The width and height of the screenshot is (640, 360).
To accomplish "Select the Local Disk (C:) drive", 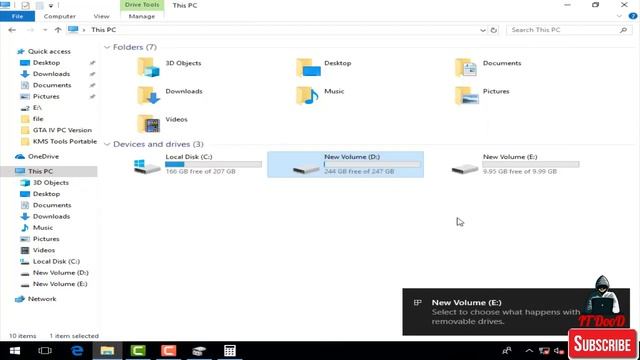I will click(198, 164).
